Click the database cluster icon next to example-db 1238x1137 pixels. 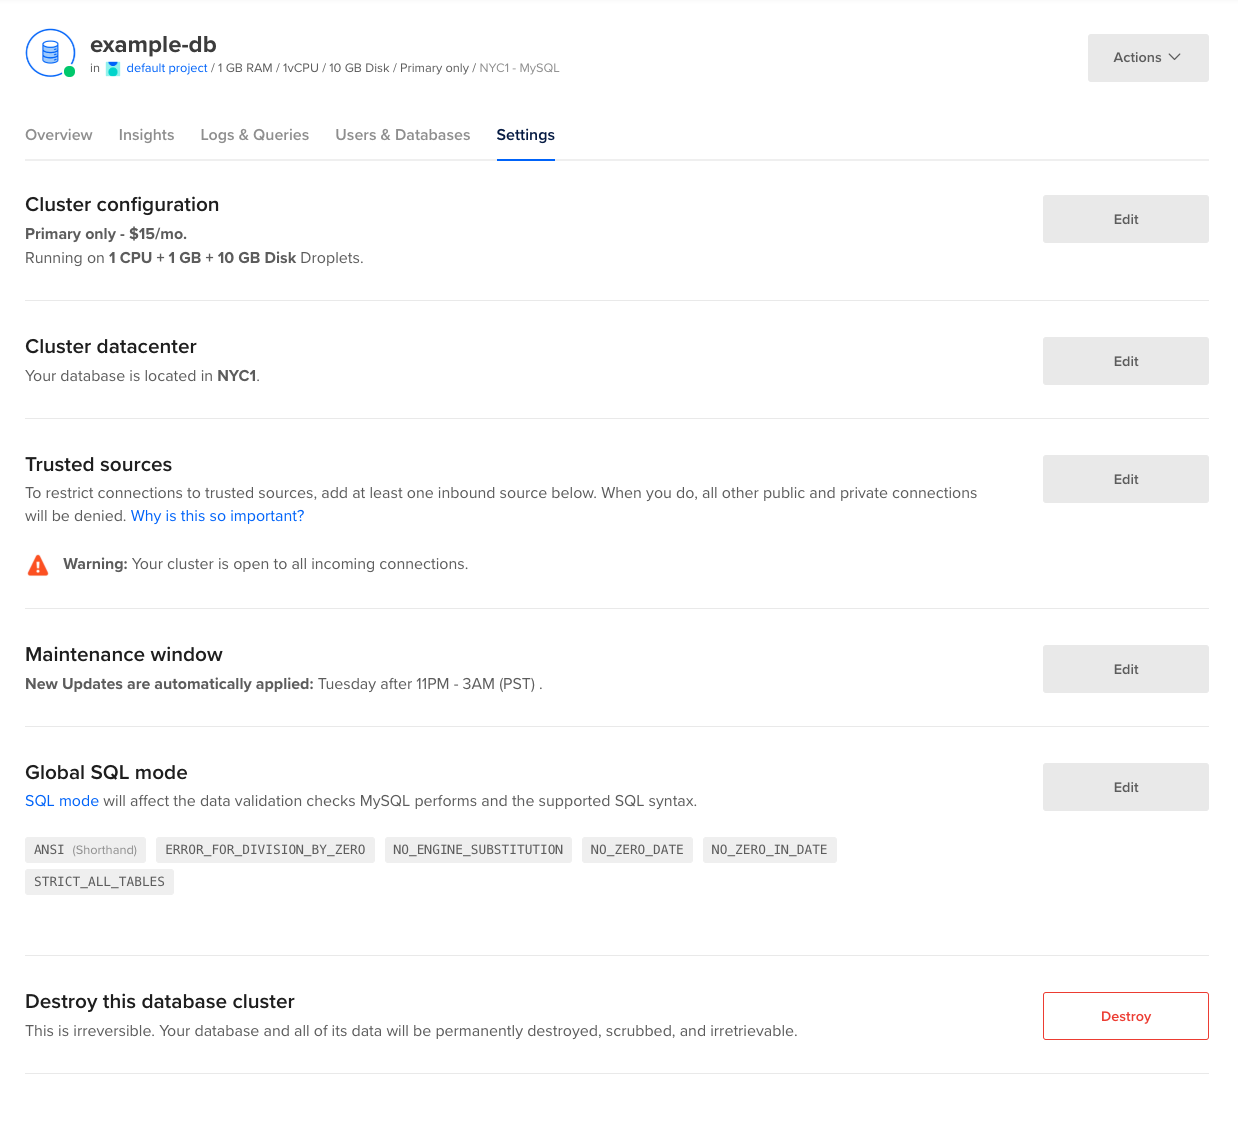pyautogui.click(x=50, y=53)
